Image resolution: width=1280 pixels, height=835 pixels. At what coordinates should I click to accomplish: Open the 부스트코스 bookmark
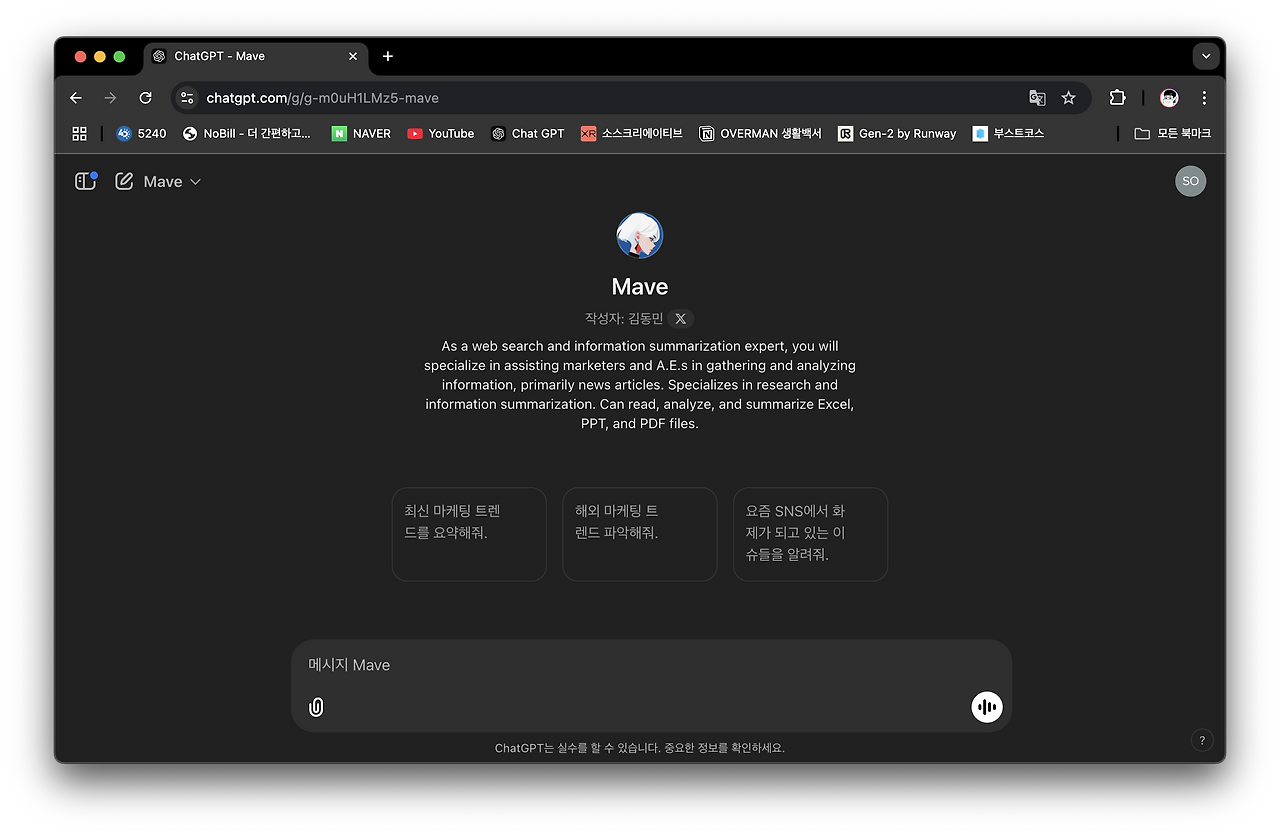pyautogui.click(x=1008, y=133)
